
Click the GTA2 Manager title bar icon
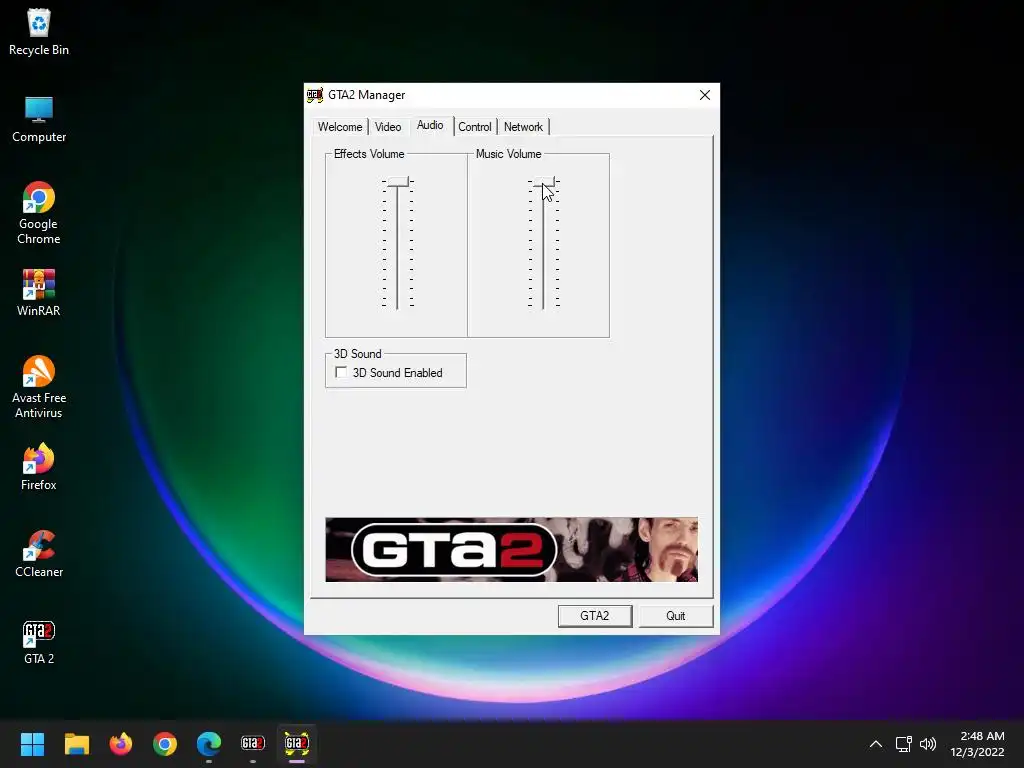point(315,95)
